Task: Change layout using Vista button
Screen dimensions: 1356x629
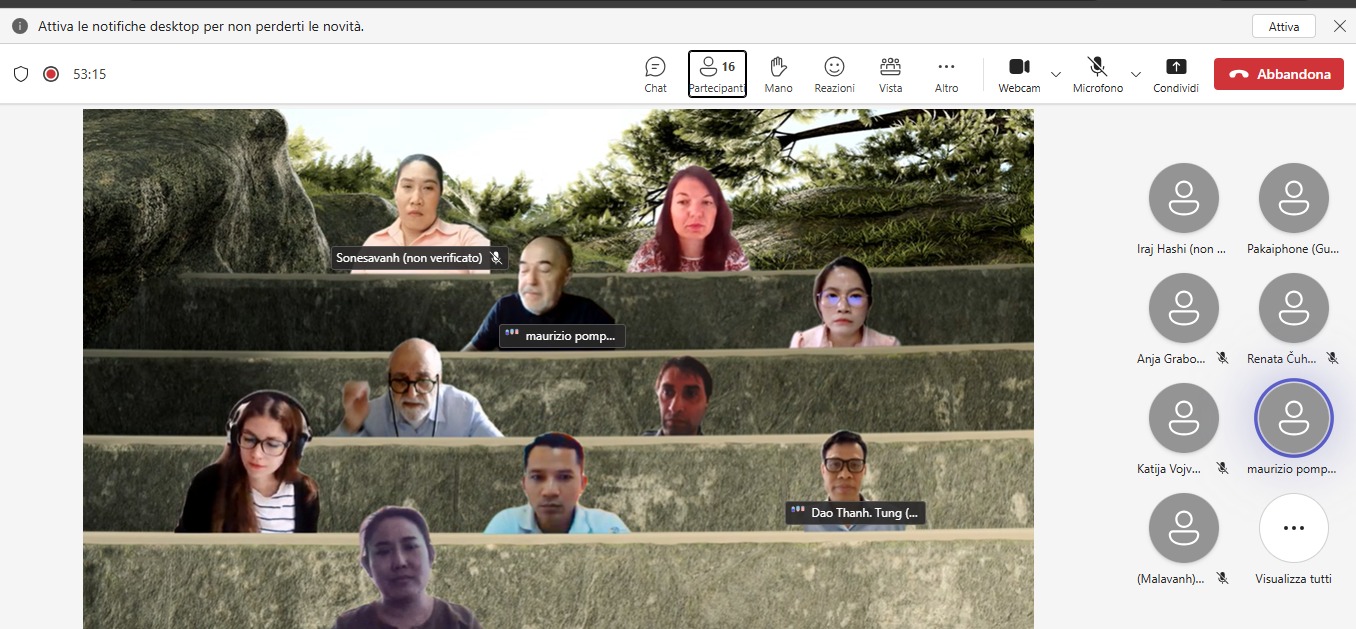Action: (x=890, y=74)
